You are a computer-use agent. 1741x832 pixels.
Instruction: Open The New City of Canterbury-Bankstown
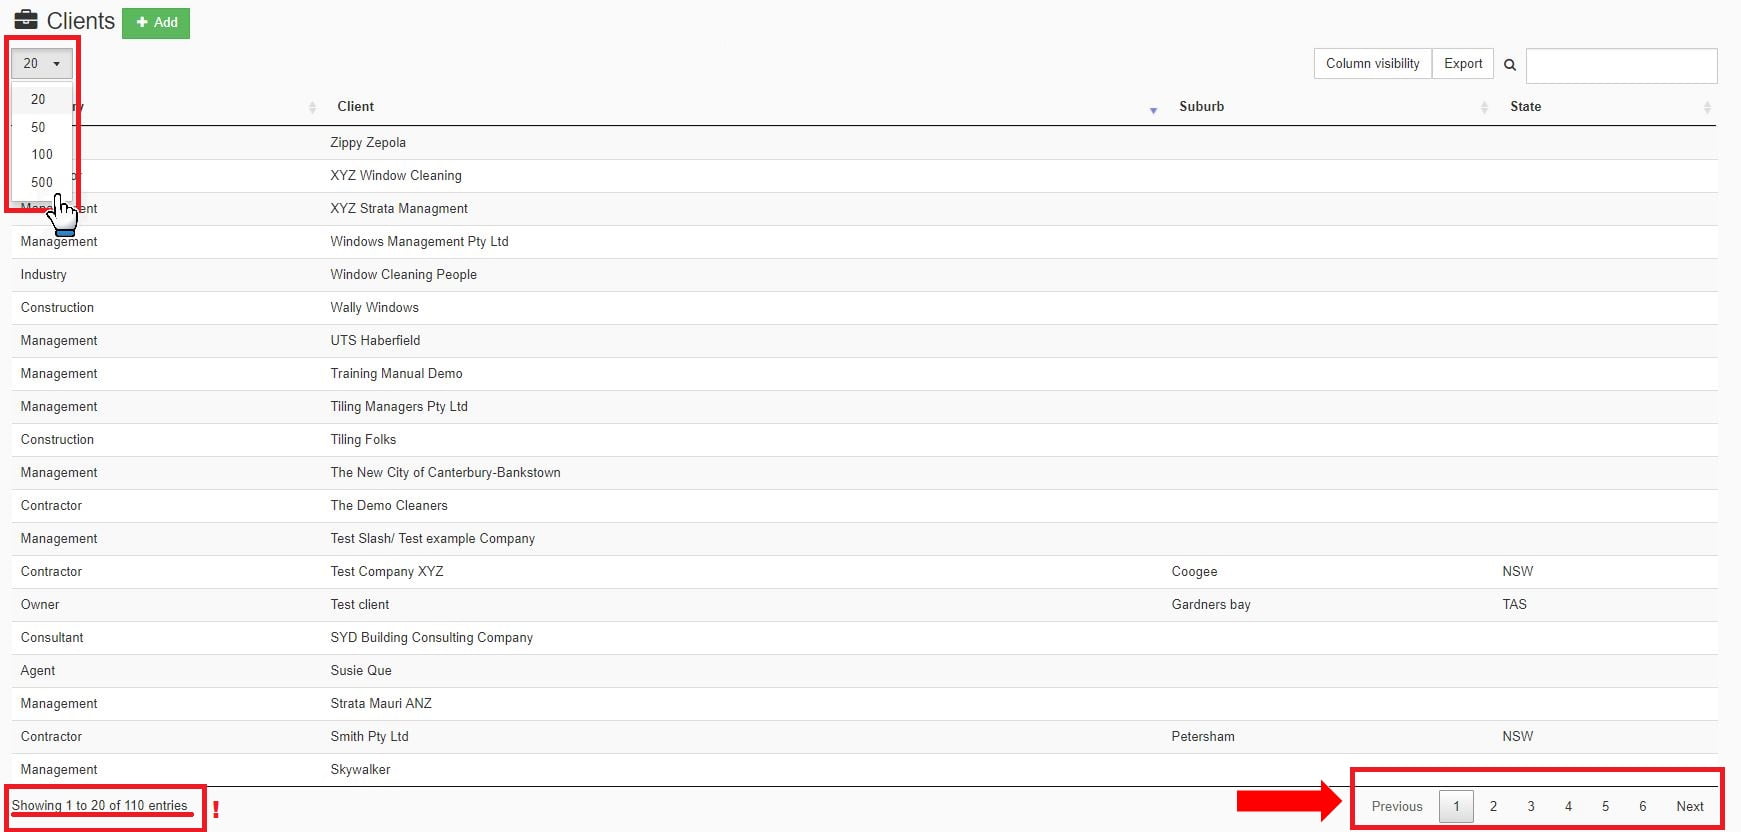point(445,472)
